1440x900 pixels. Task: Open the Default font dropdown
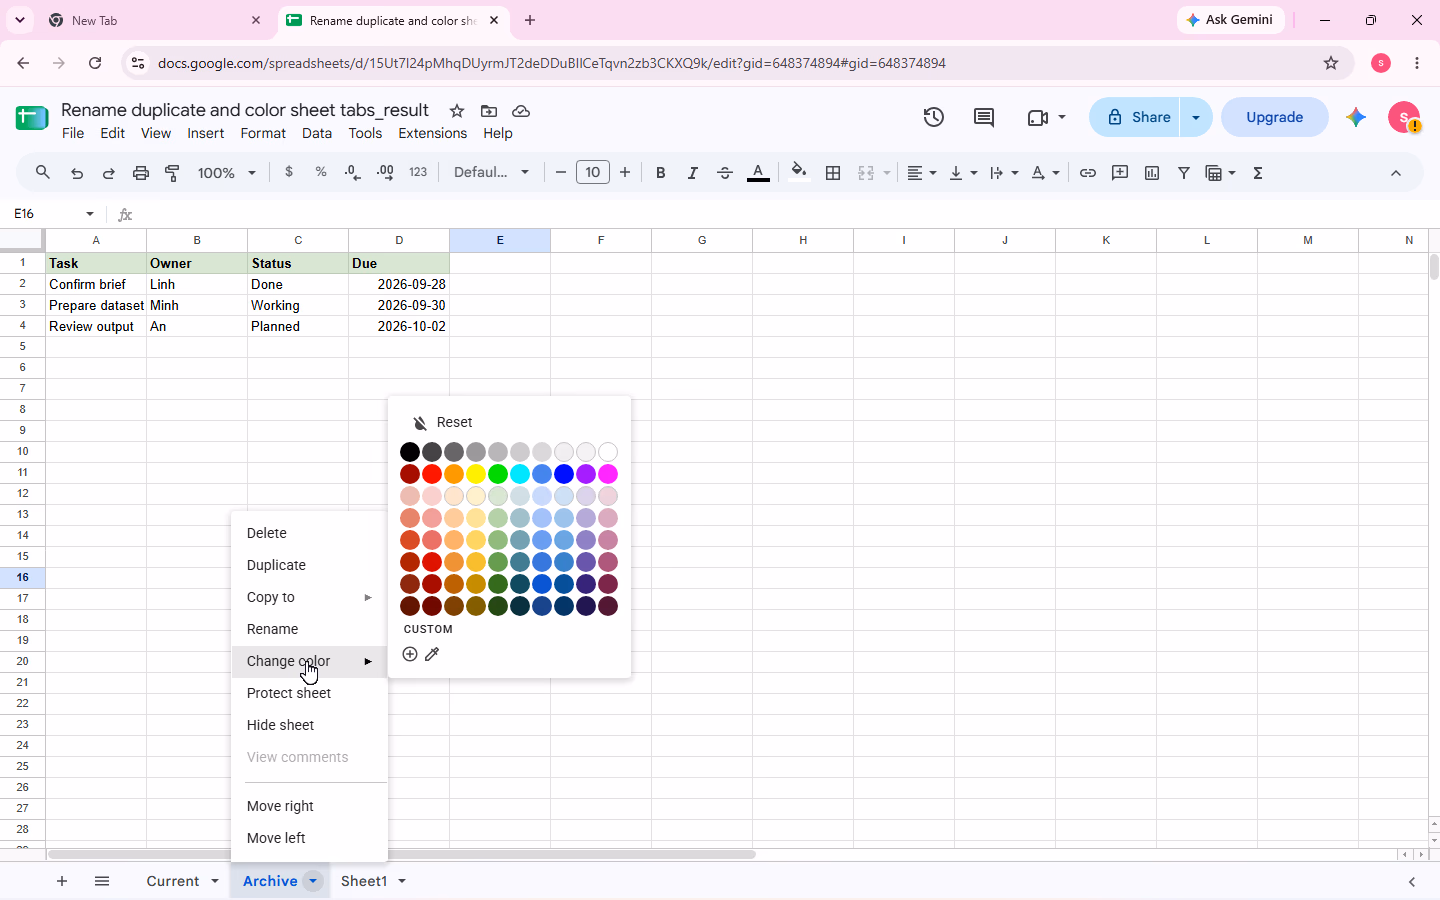tap(491, 173)
